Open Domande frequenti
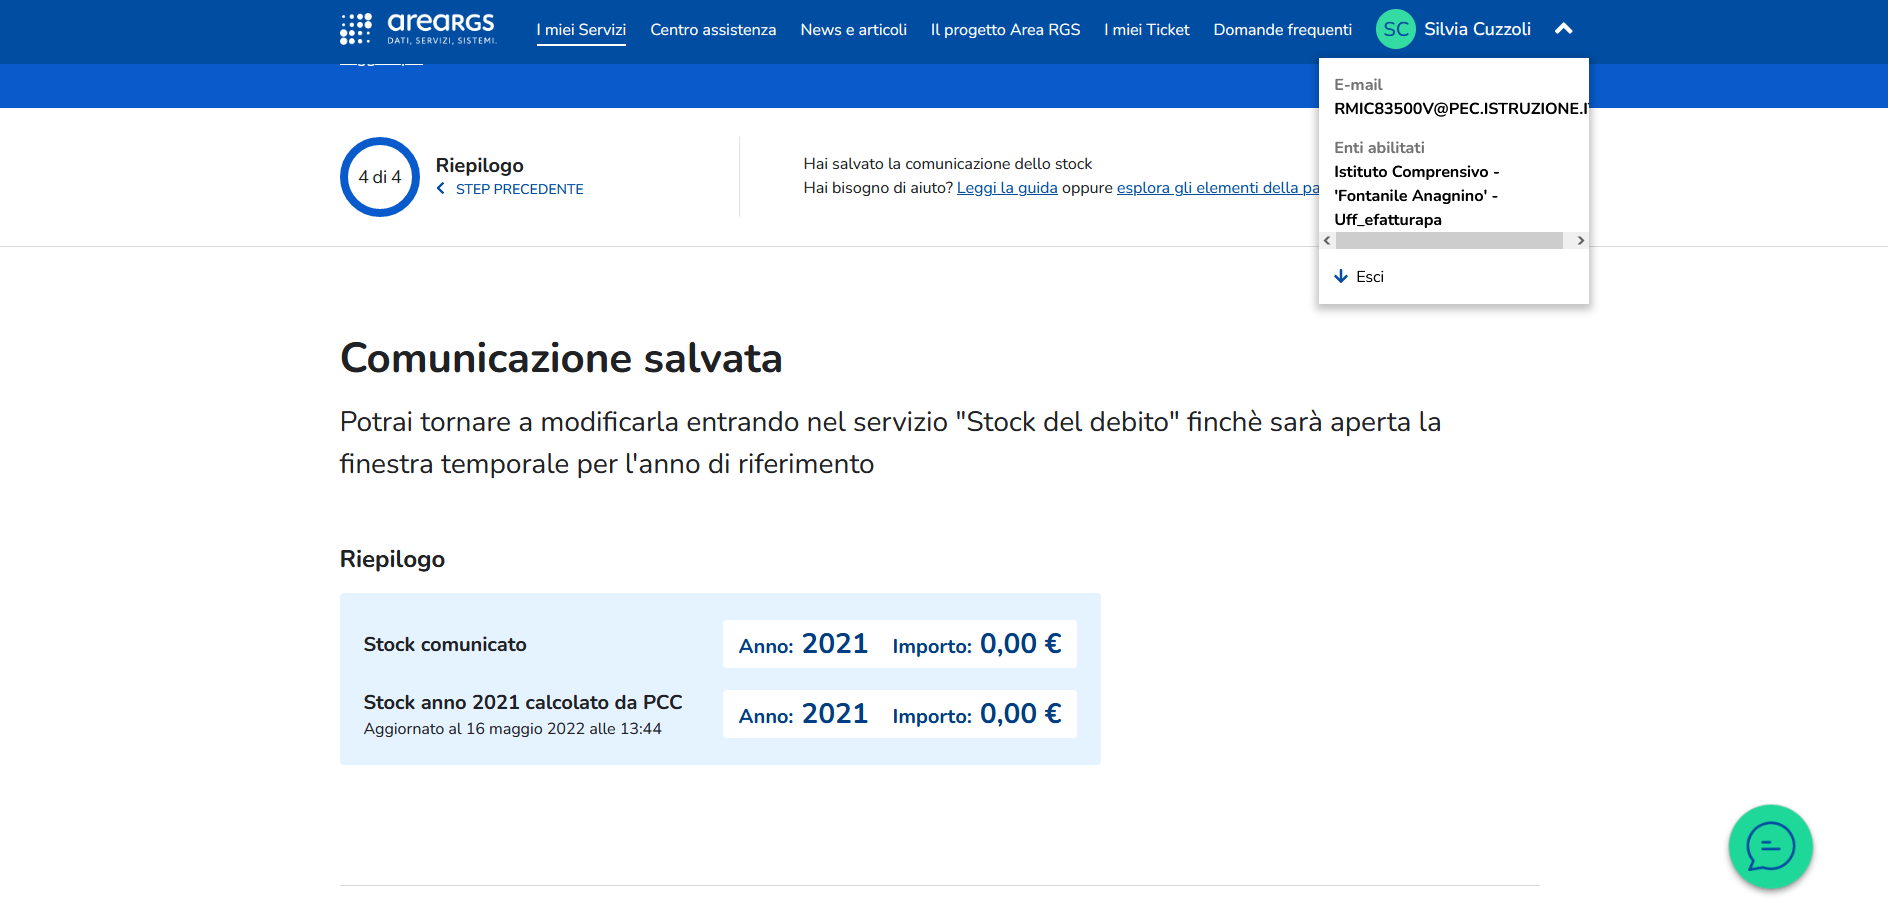 tap(1282, 30)
